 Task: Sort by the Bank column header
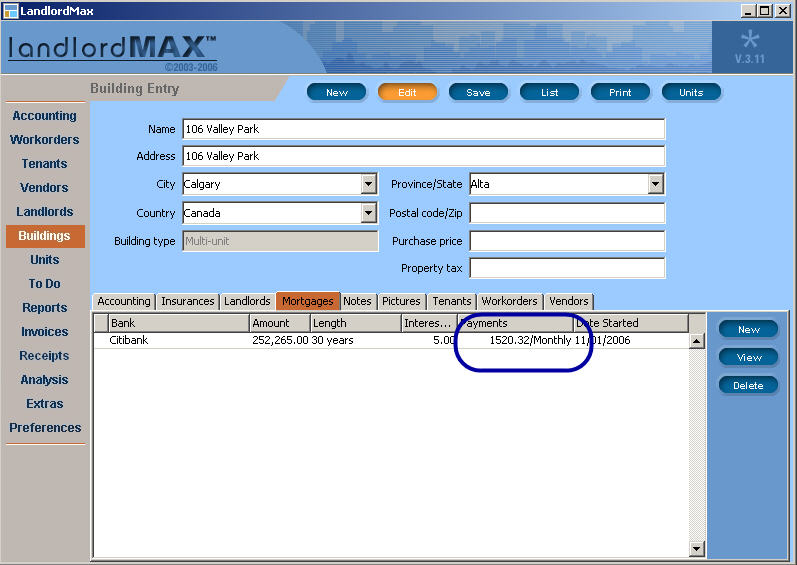[x=178, y=323]
